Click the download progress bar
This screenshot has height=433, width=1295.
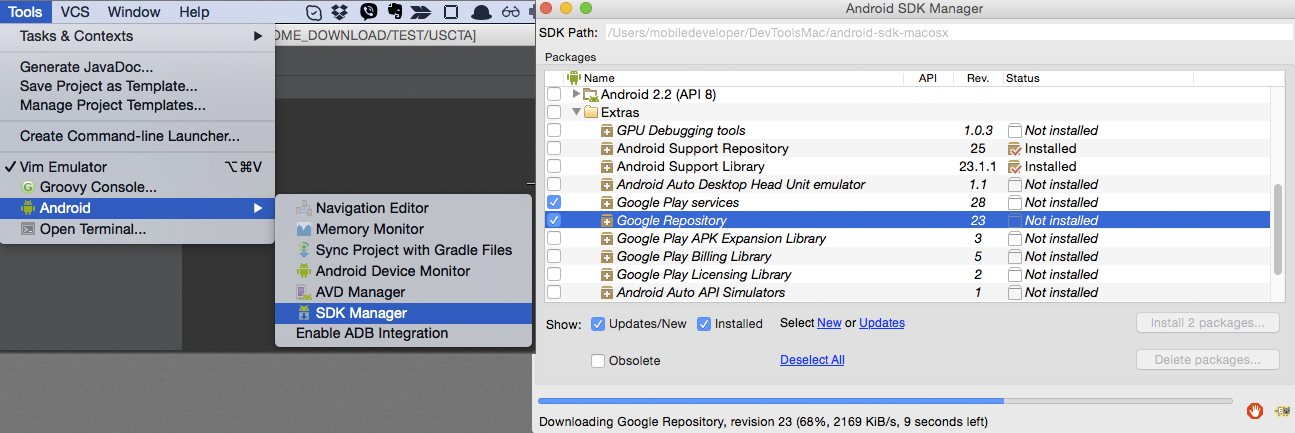tap(885, 401)
